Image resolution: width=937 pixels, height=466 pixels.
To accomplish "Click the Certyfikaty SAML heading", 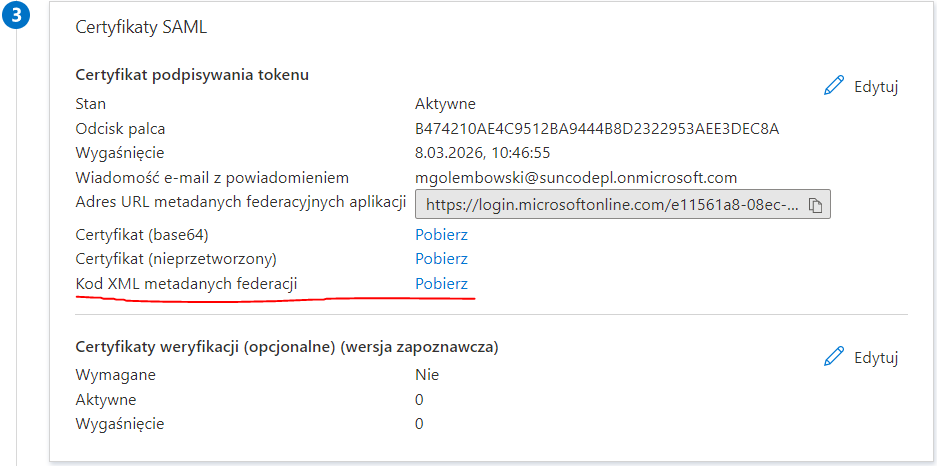I will pos(142,27).
